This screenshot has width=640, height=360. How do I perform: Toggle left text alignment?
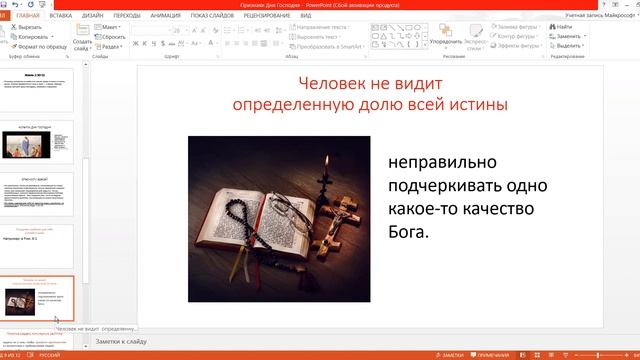tap(227, 43)
